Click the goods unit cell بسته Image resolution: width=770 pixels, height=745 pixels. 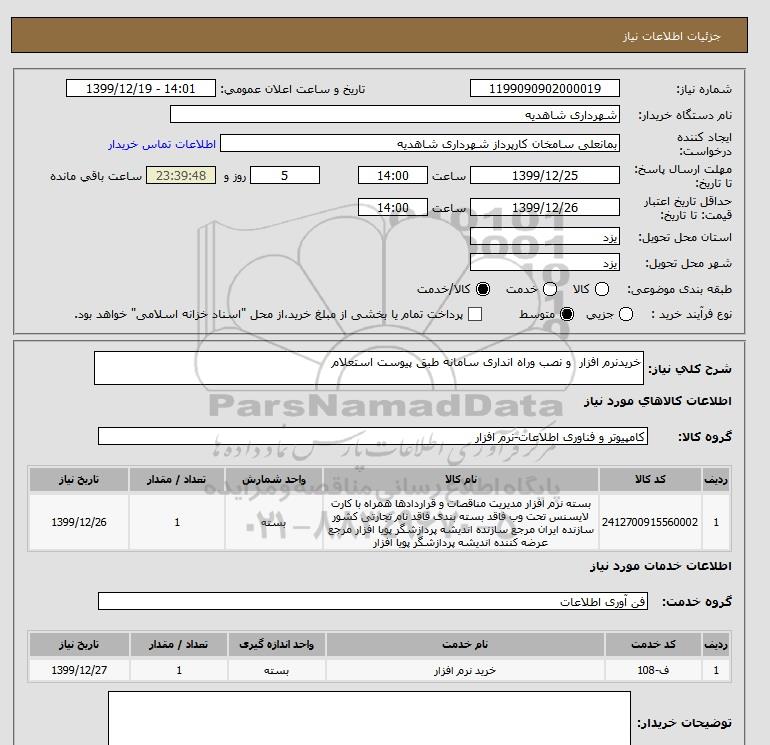point(274,522)
